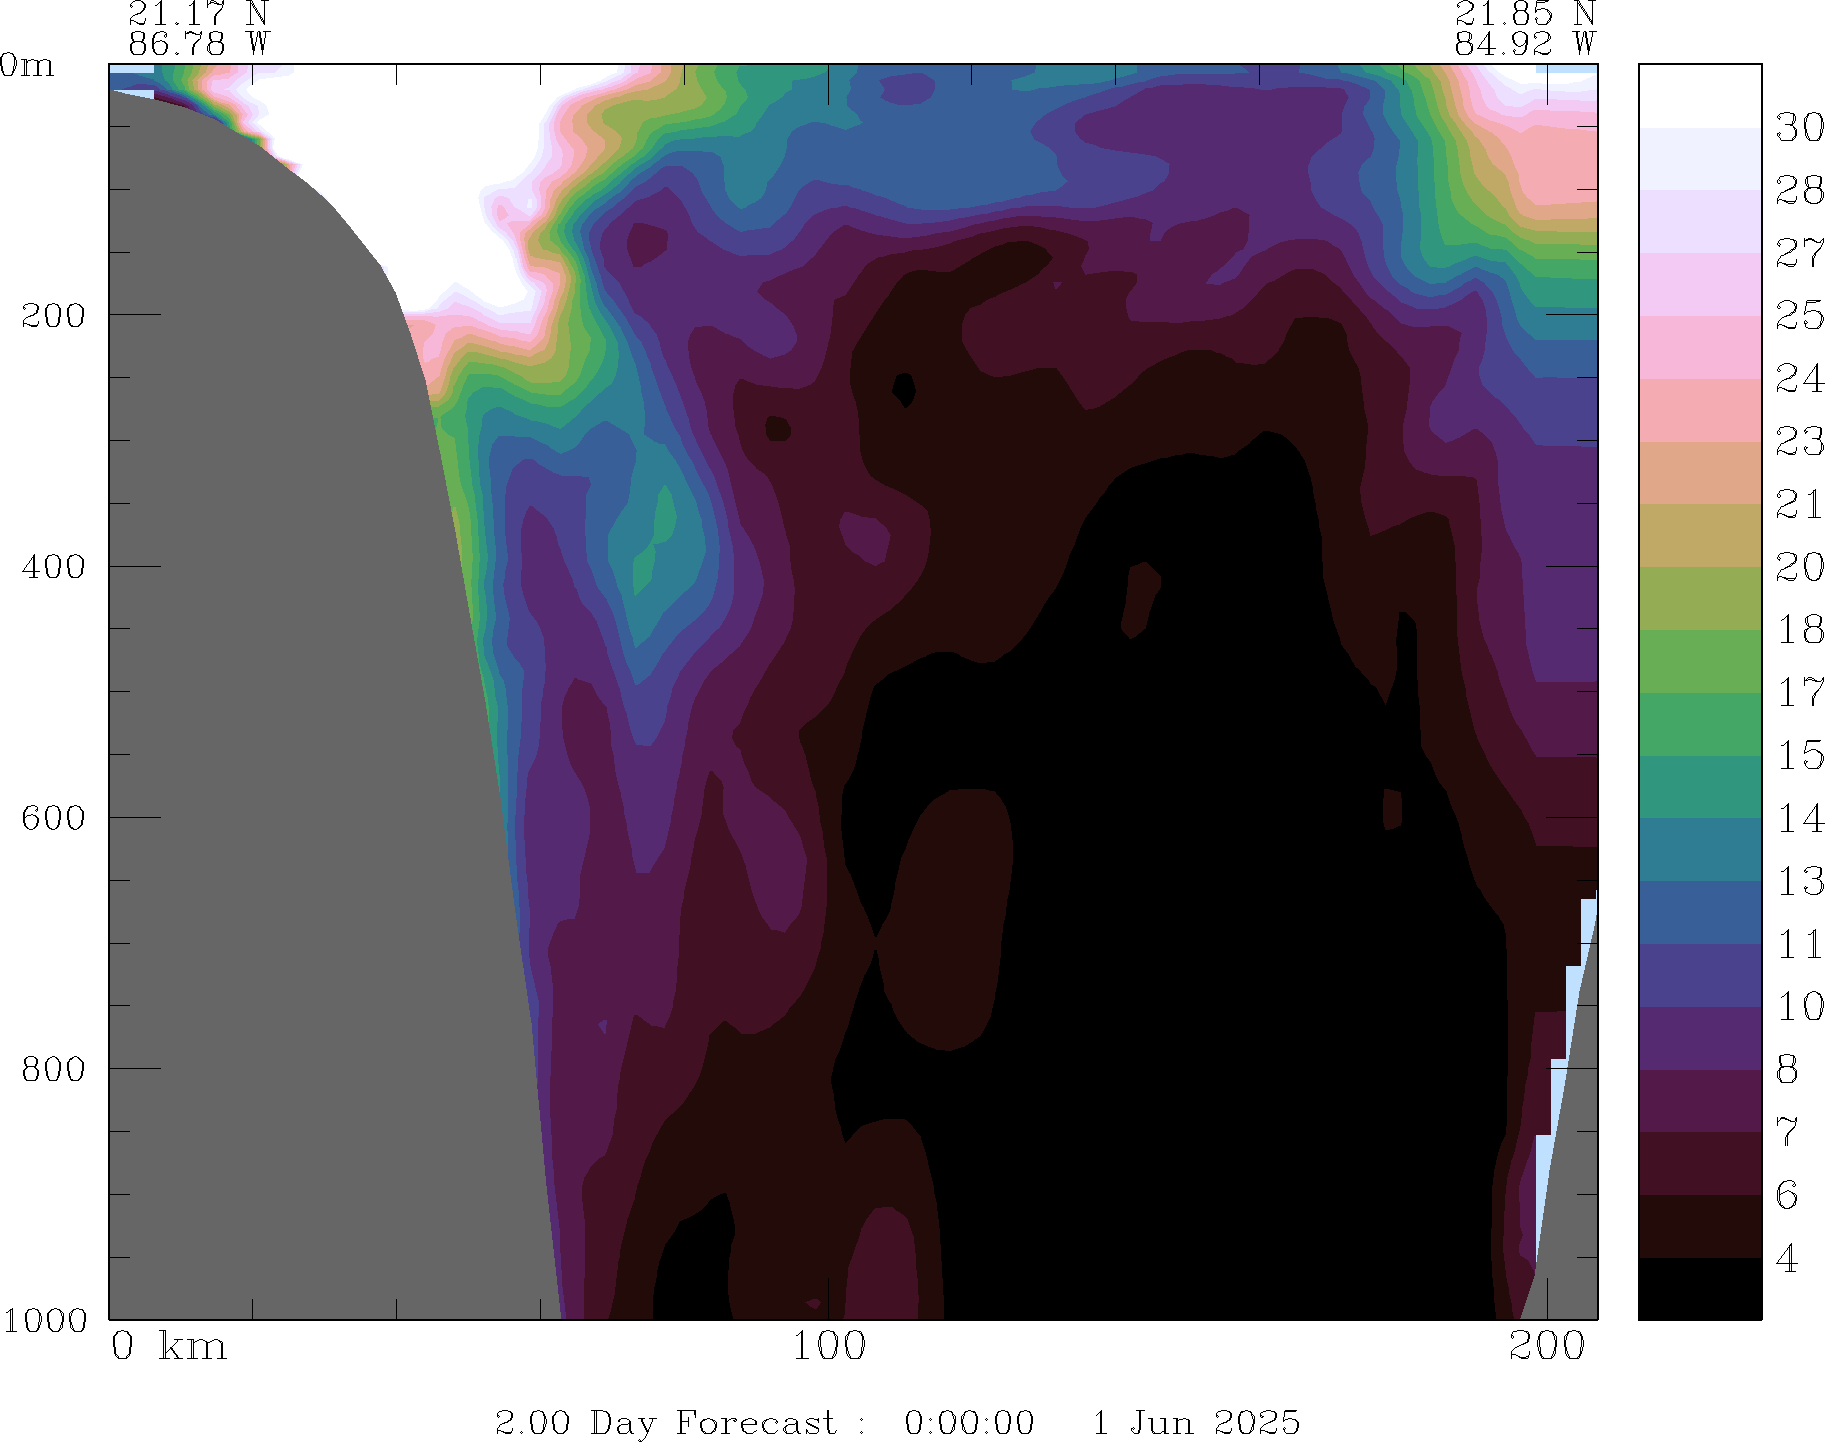The height and width of the screenshot is (1442, 1825).
Task: Select the 400 depth axis label
Action: 54,566
